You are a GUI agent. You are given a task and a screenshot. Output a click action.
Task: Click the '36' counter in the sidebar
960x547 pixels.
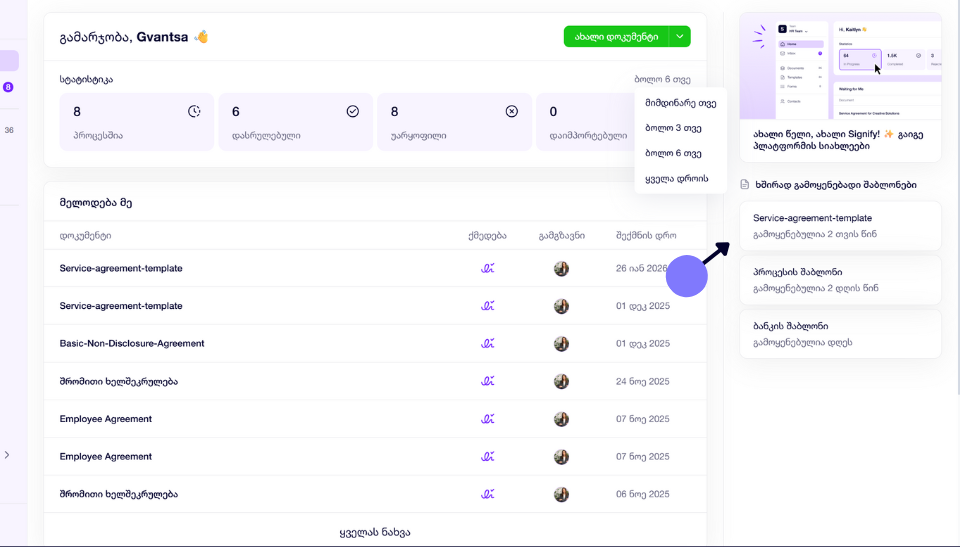click(x=9, y=130)
